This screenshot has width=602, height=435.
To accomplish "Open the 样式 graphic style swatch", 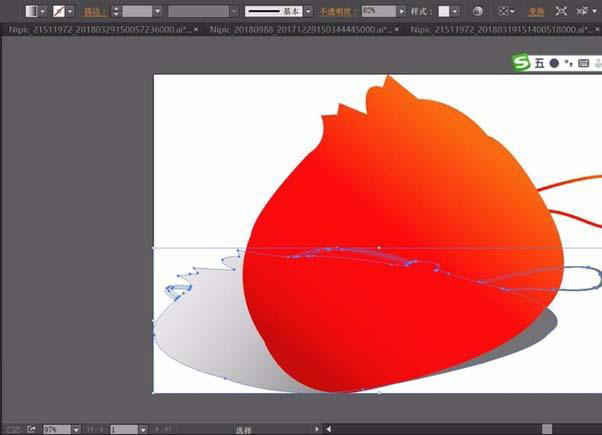I will (x=449, y=10).
